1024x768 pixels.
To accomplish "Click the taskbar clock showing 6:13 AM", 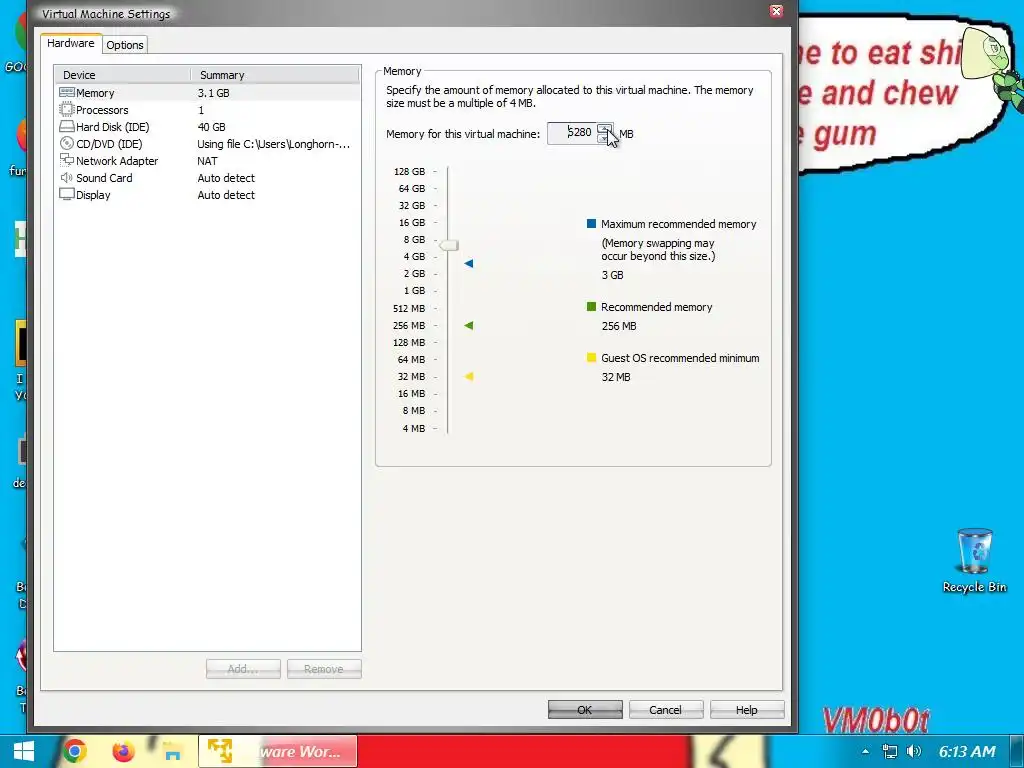I will 967,752.
